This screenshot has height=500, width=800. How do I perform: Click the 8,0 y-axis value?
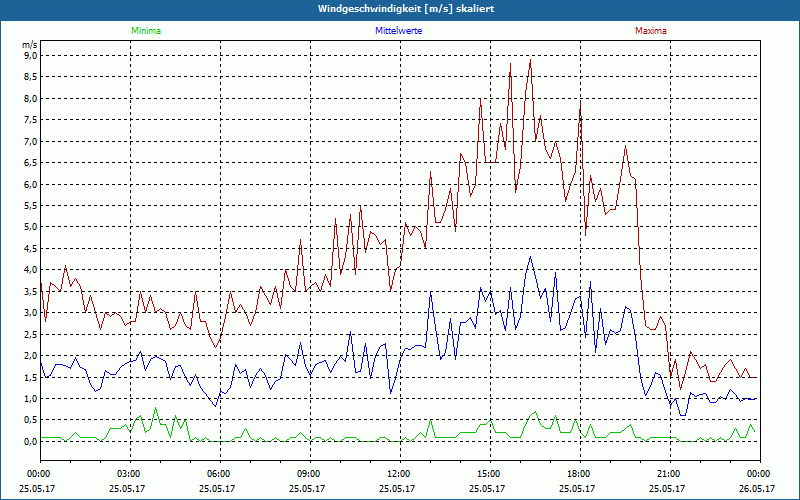(31, 98)
